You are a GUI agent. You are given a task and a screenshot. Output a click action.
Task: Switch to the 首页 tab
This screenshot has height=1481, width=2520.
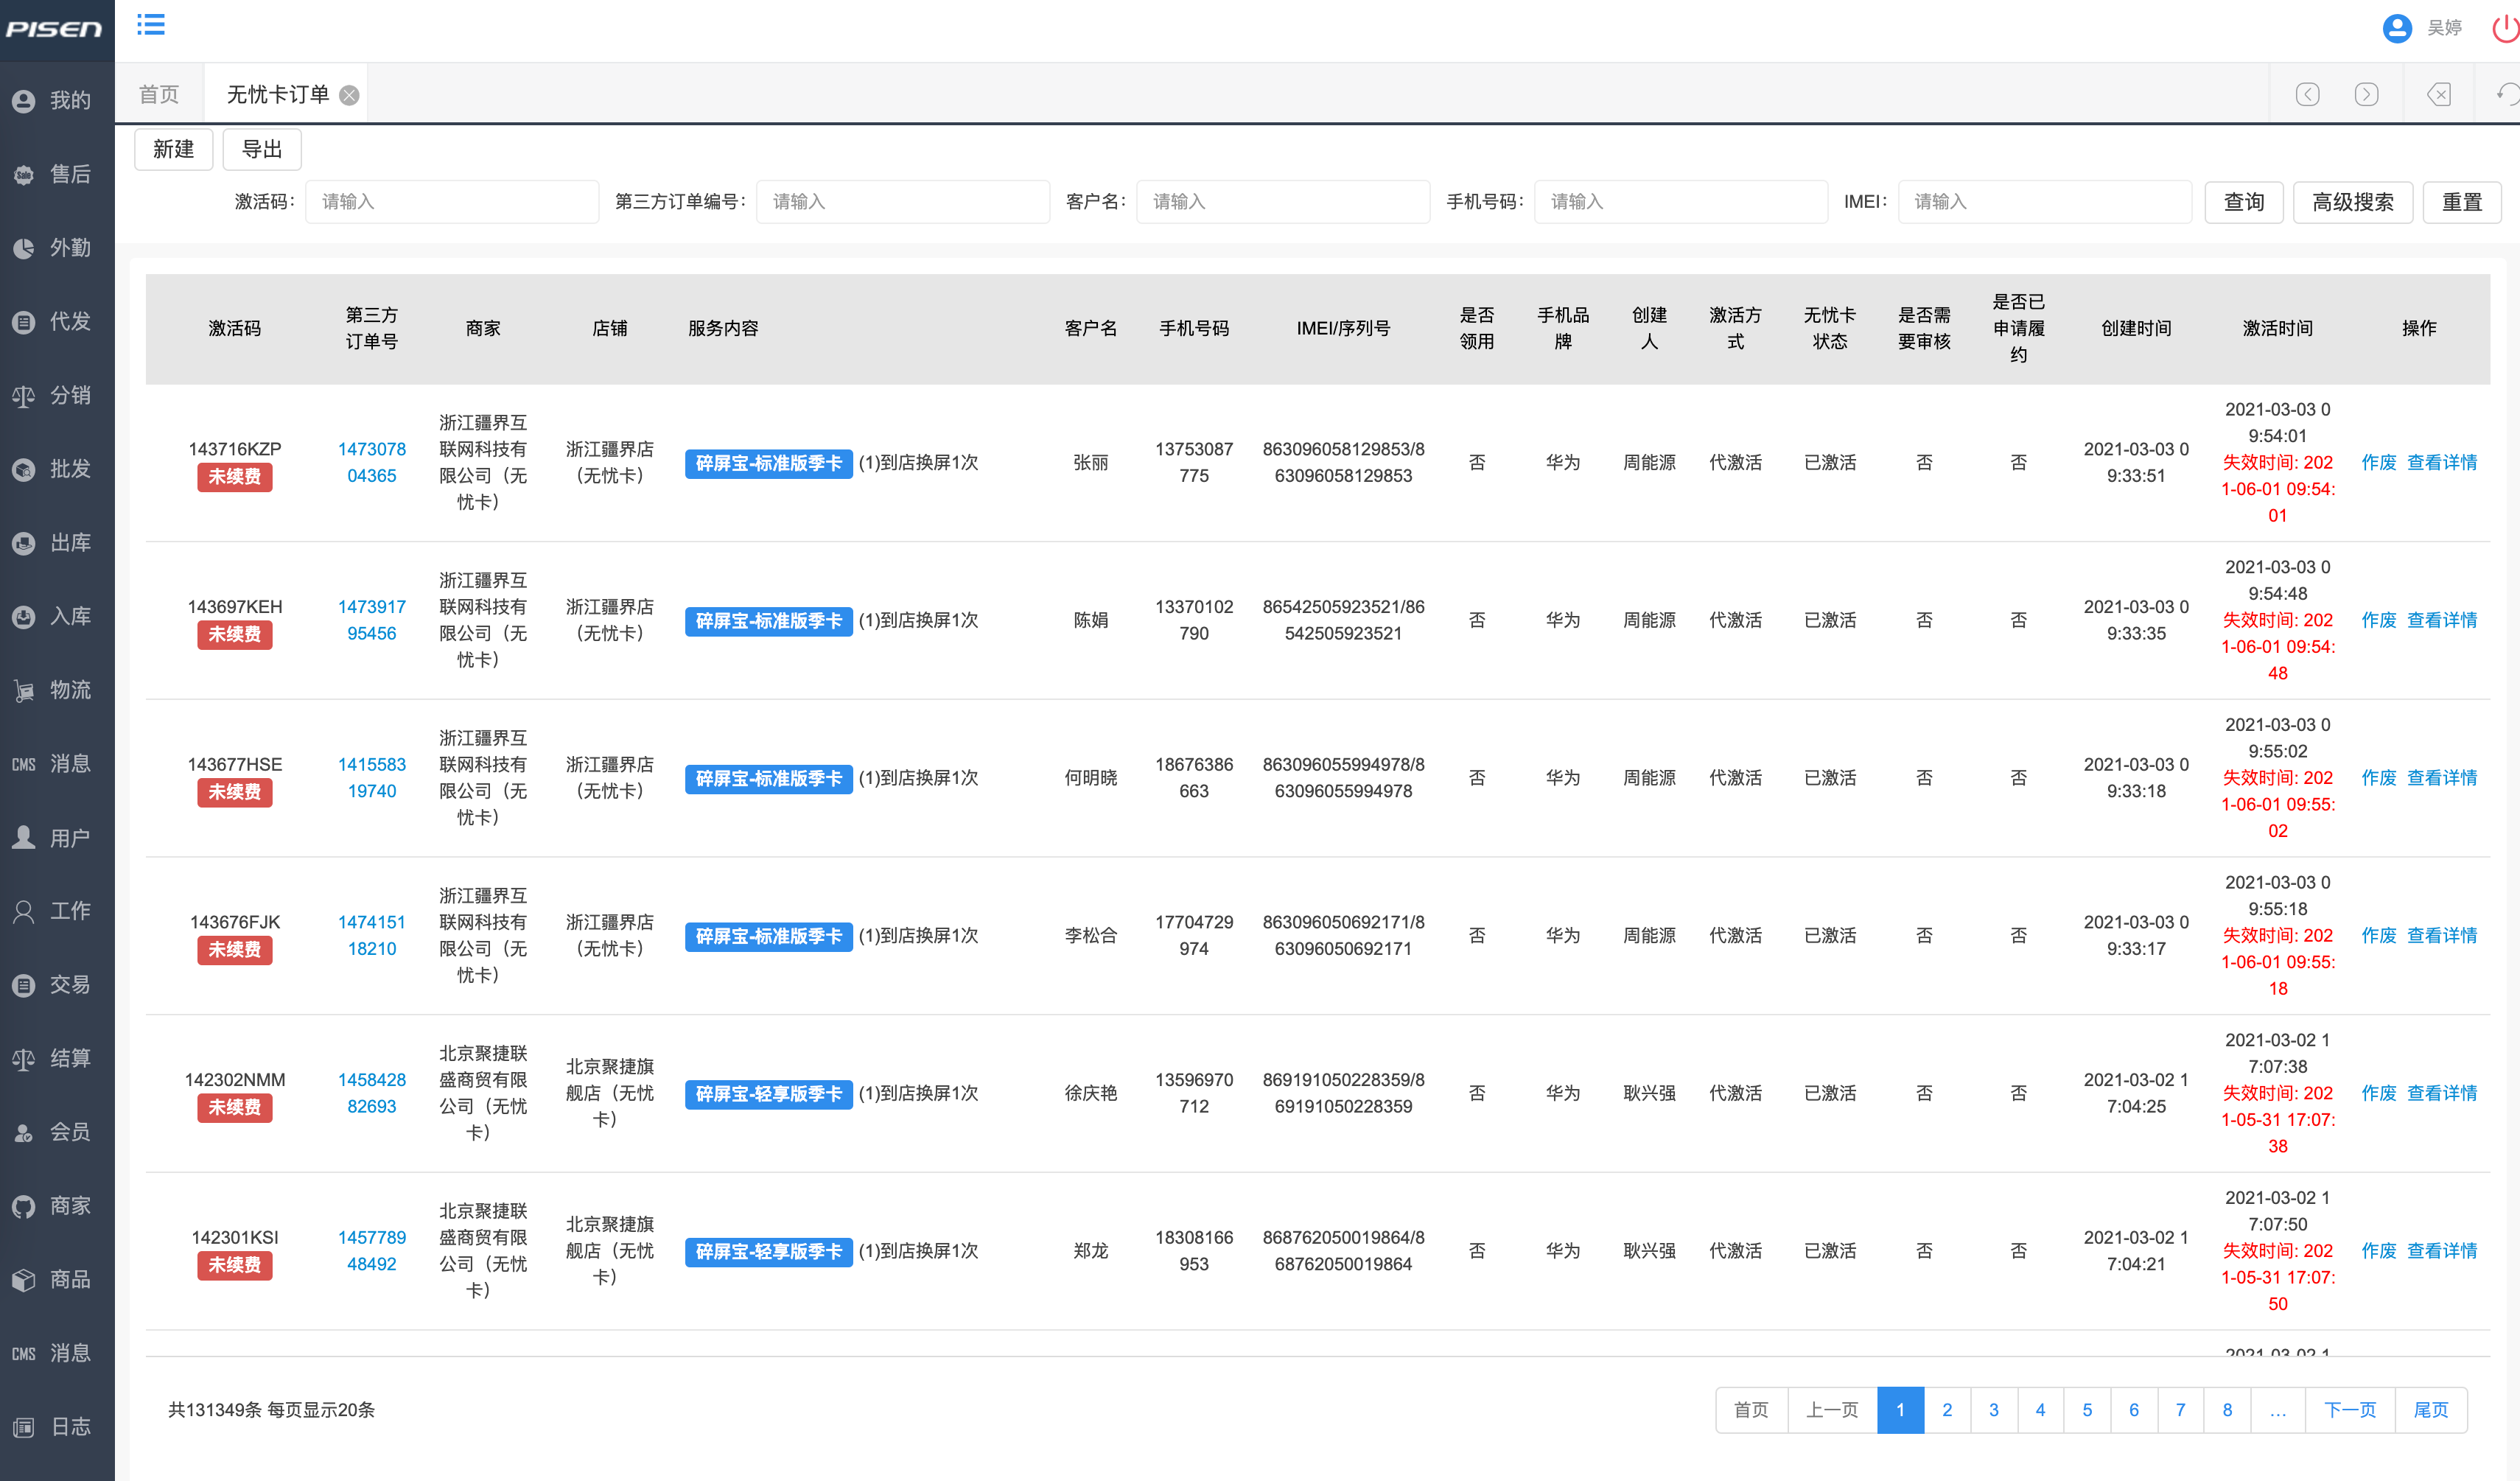(159, 94)
